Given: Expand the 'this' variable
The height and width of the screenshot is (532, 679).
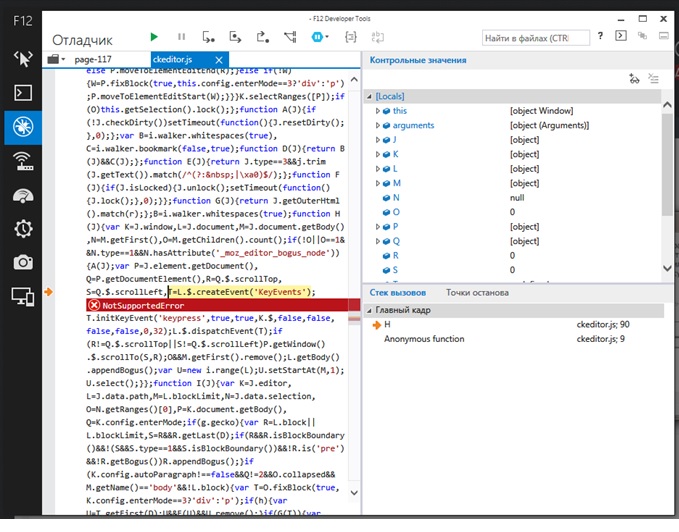Looking at the screenshot, I should point(378,111).
